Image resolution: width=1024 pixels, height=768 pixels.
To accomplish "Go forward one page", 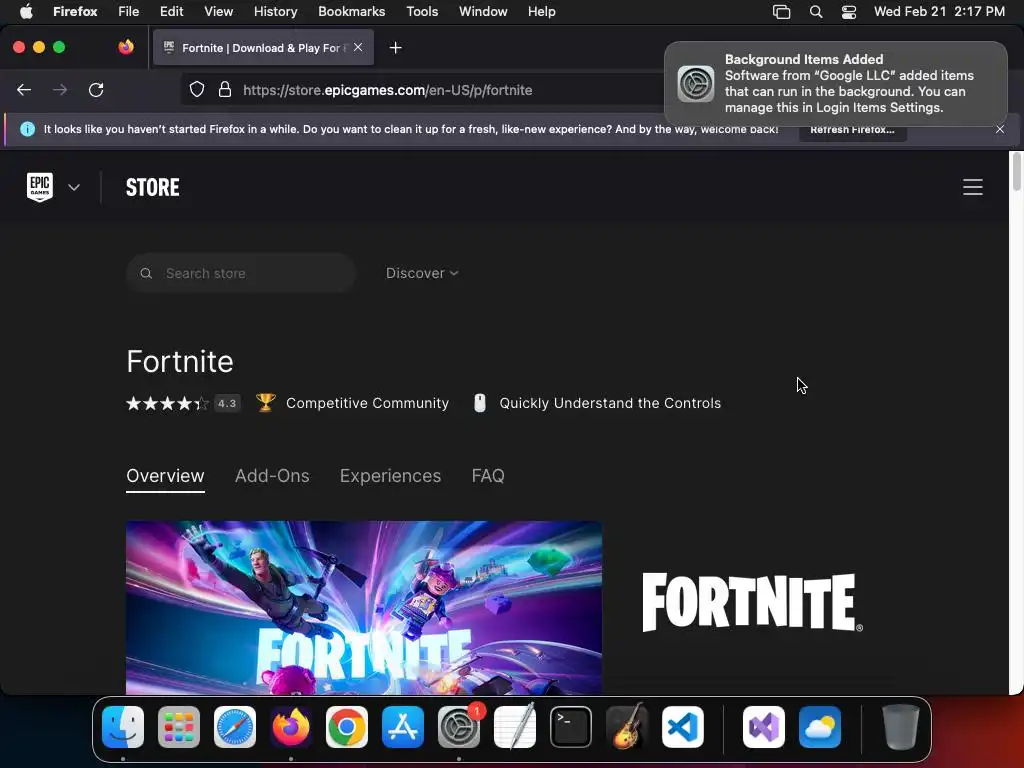I will click(59, 89).
